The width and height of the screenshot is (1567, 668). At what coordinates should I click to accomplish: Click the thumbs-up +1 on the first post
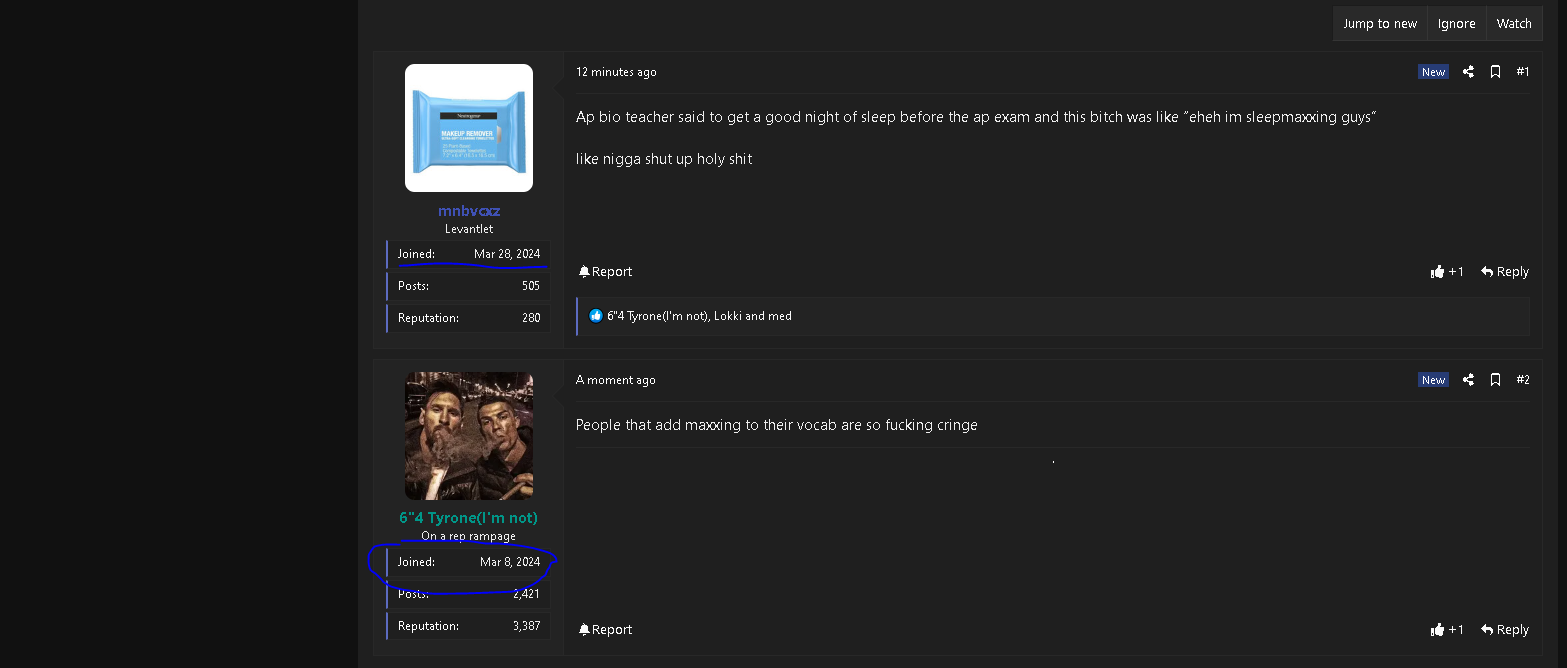[x=1447, y=272]
